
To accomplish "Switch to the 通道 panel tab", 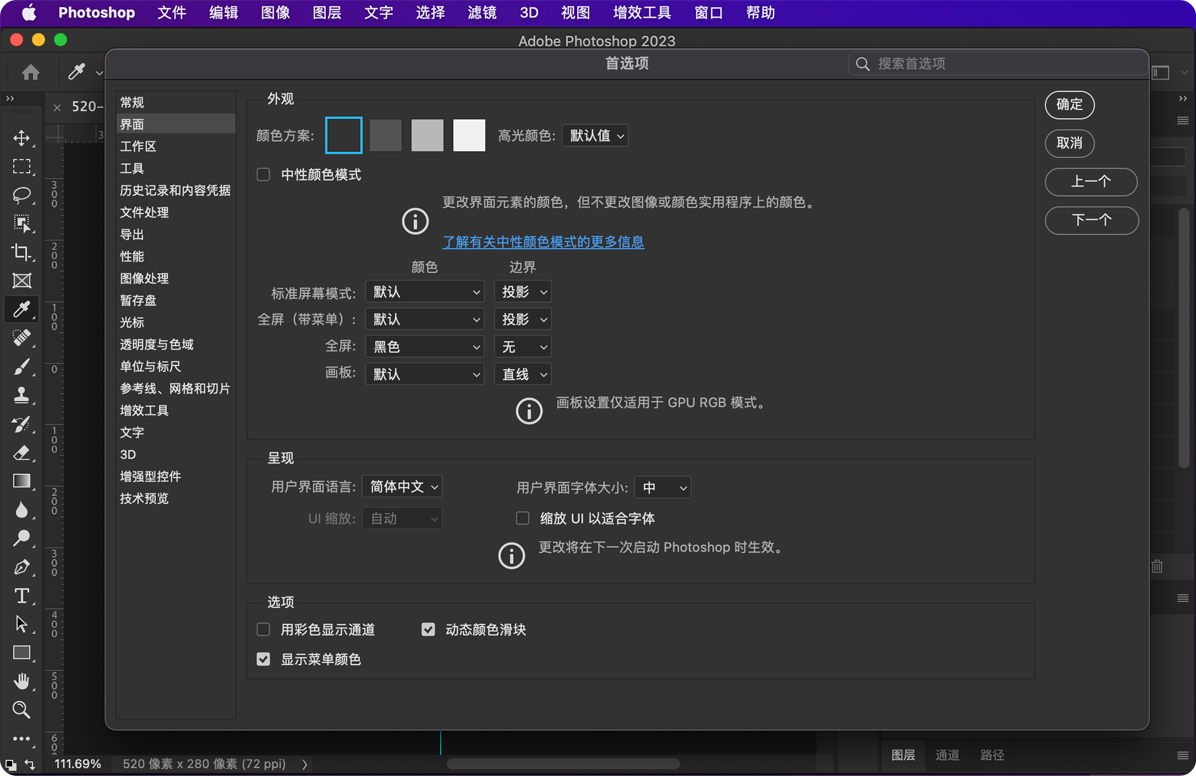I will (947, 755).
